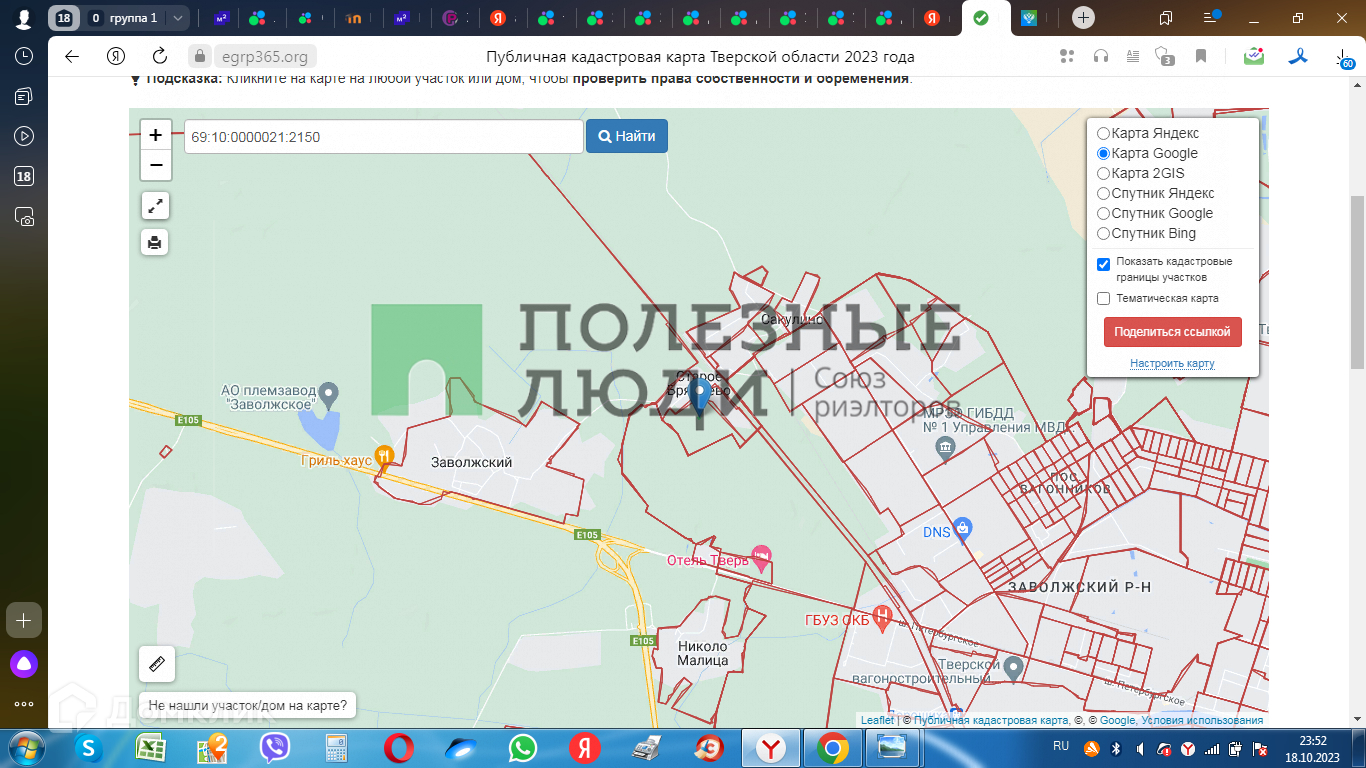Screen dimensions: 1366x768
Task: Activate the ruler measurement tool
Action: (x=157, y=664)
